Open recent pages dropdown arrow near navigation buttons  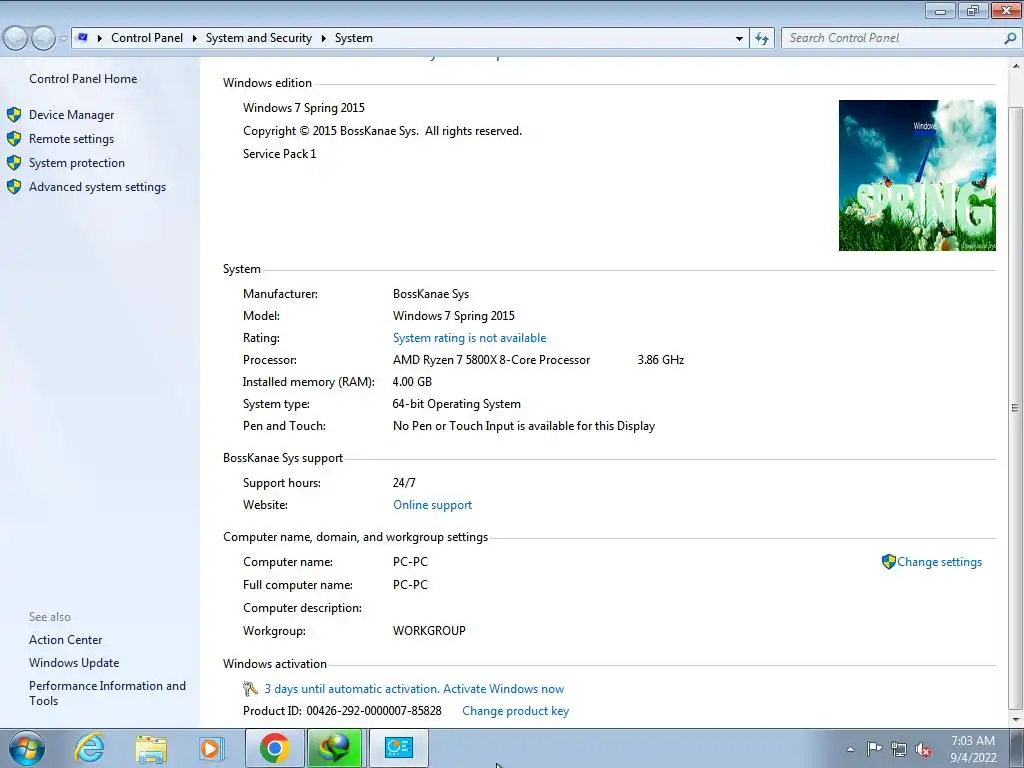(x=63, y=39)
